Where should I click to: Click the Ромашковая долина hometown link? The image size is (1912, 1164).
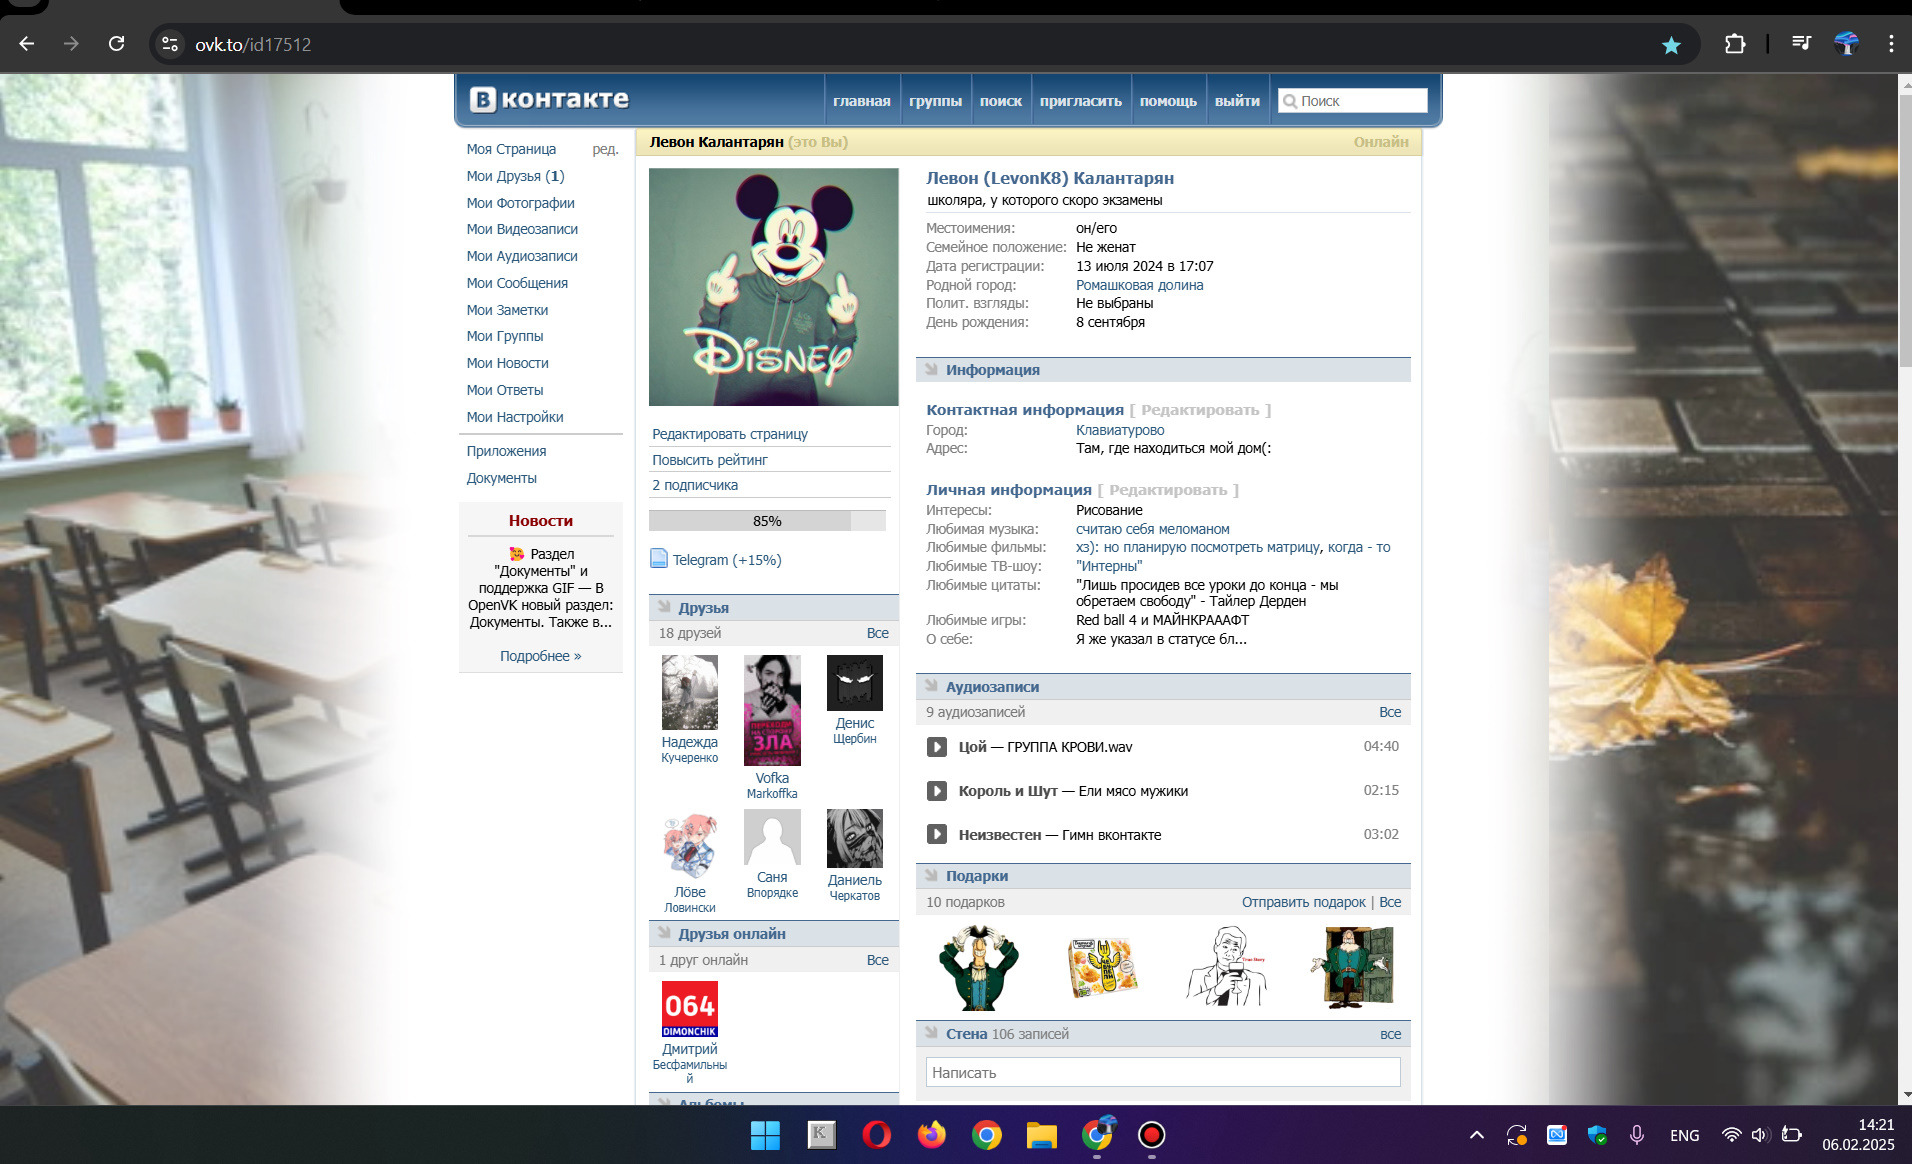pyautogui.click(x=1139, y=285)
